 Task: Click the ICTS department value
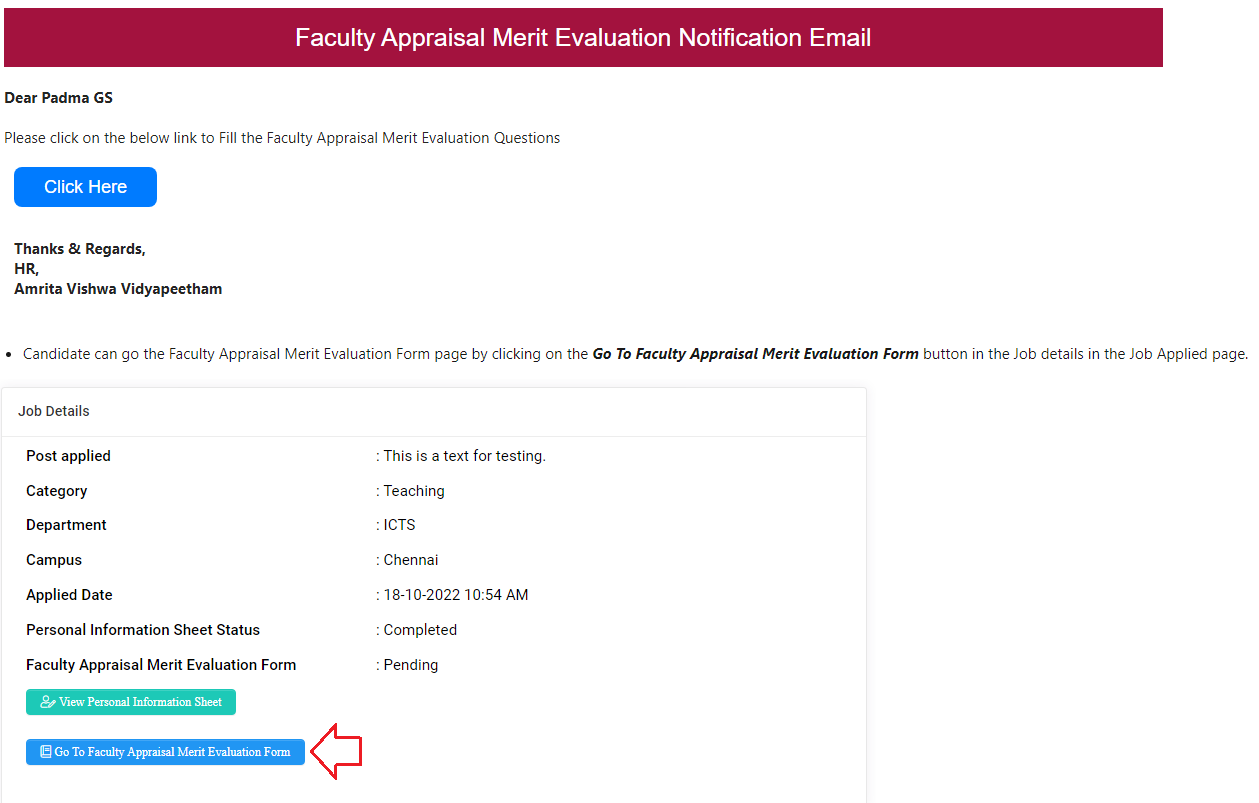(399, 525)
